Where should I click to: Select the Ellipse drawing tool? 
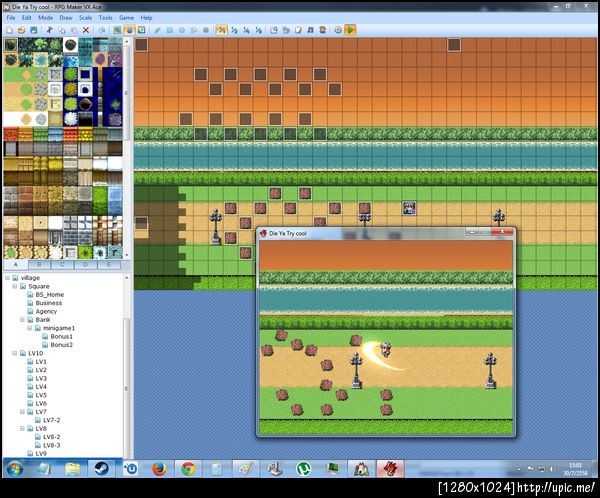[x=182, y=30]
